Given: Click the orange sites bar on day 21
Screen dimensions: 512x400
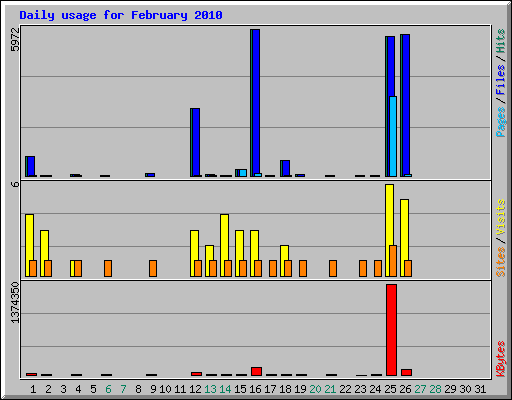Looking at the screenshot, I should click(x=333, y=268).
